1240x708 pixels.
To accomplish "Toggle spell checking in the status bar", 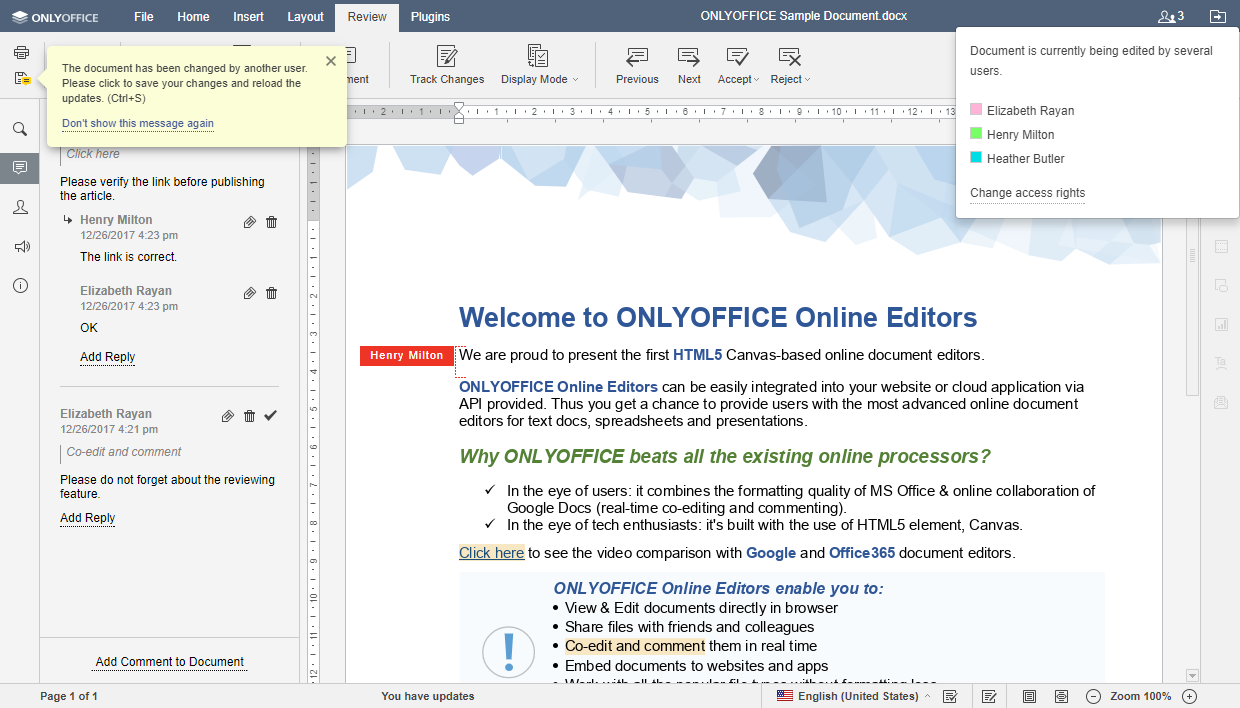I will pyautogui.click(x=949, y=695).
